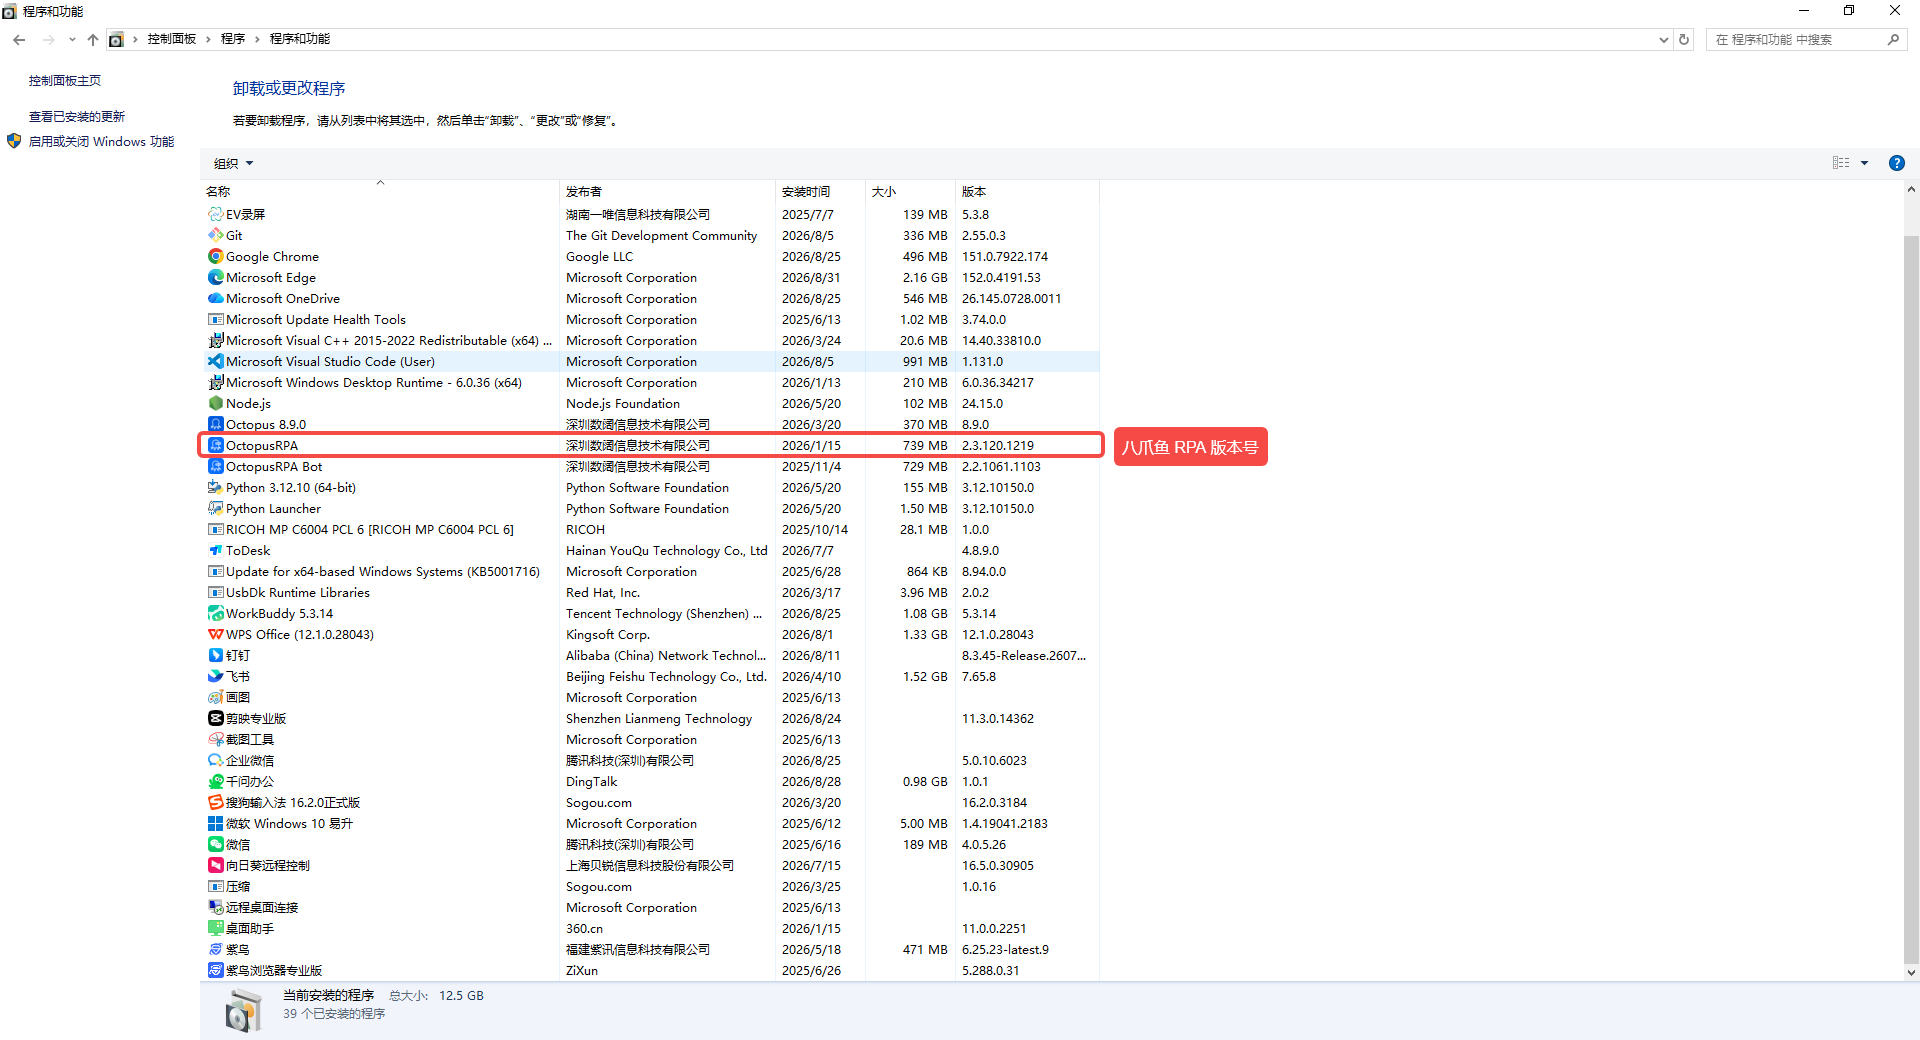The width and height of the screenshot is (1920, 1040).
Task: Select the 钉钉 program icon
Action: tap(215, 655)
